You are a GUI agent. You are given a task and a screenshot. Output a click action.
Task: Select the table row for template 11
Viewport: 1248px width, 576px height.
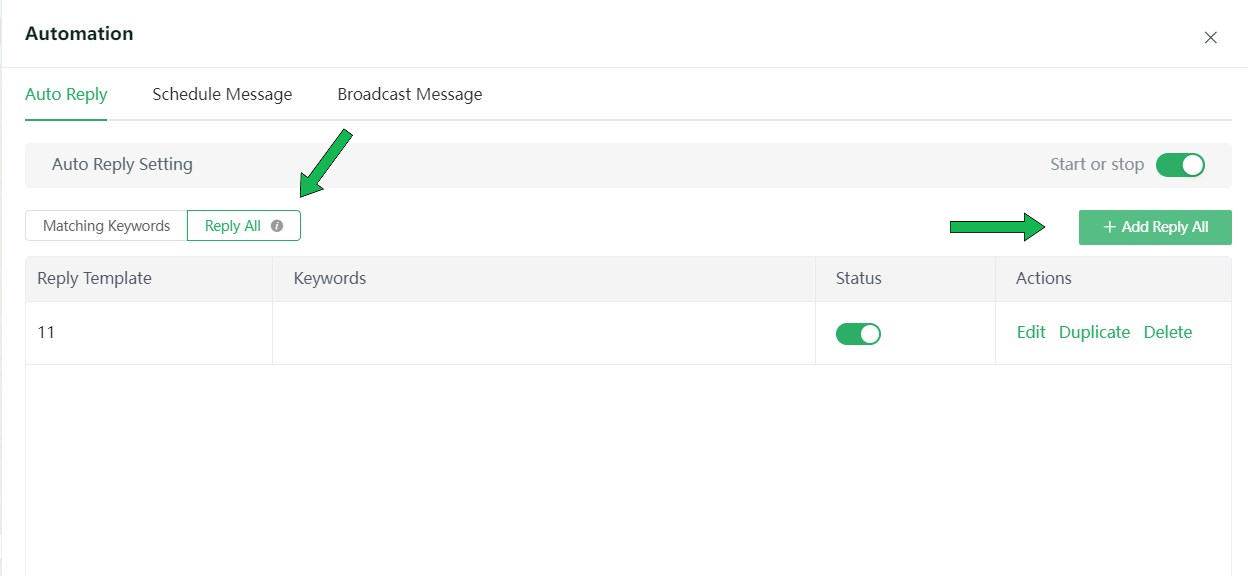tap(450, 332)
